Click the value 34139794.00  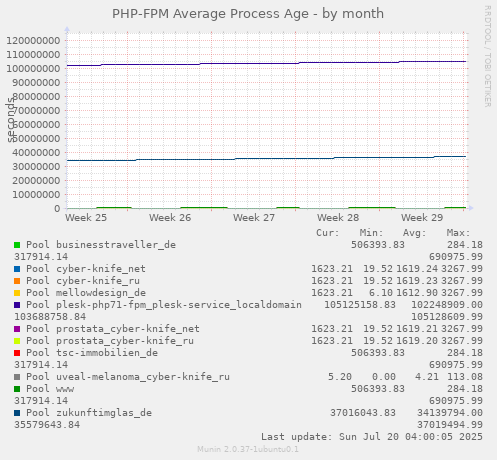click(450, 413)
